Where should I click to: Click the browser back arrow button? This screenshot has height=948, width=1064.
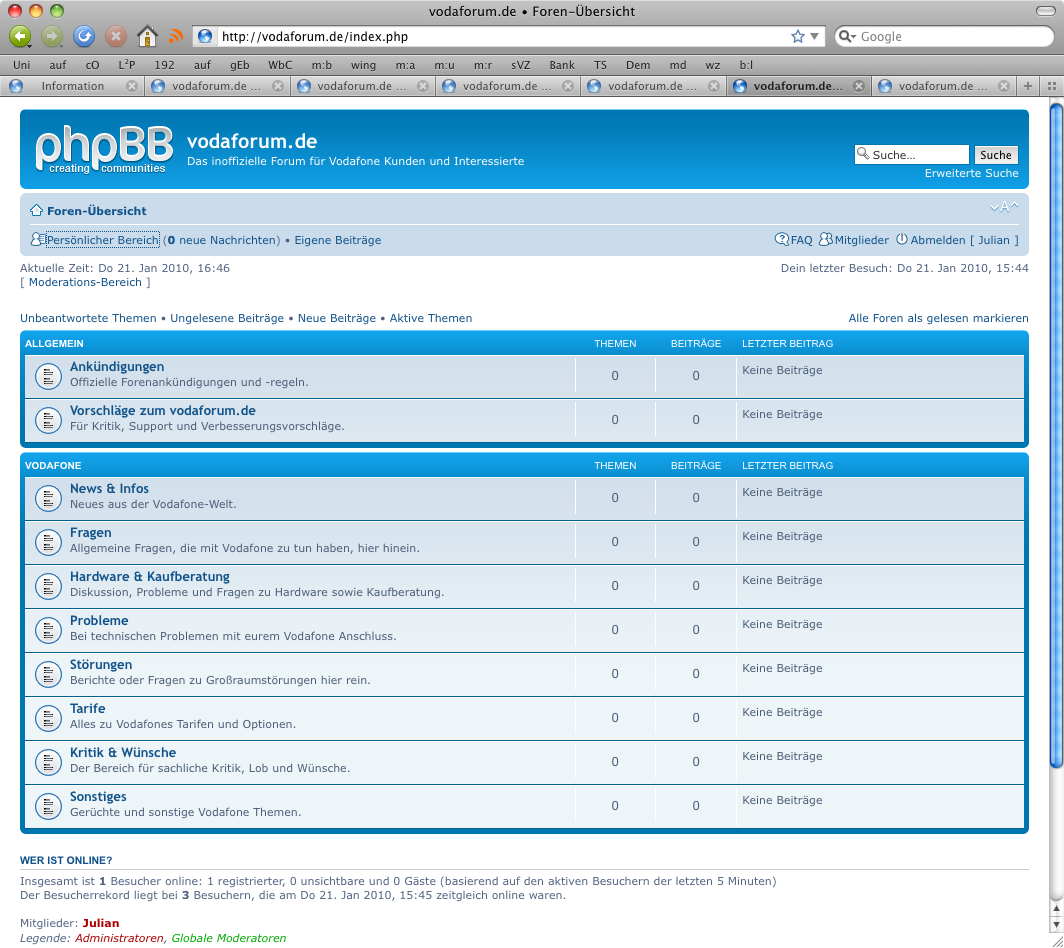click(20, 37)
